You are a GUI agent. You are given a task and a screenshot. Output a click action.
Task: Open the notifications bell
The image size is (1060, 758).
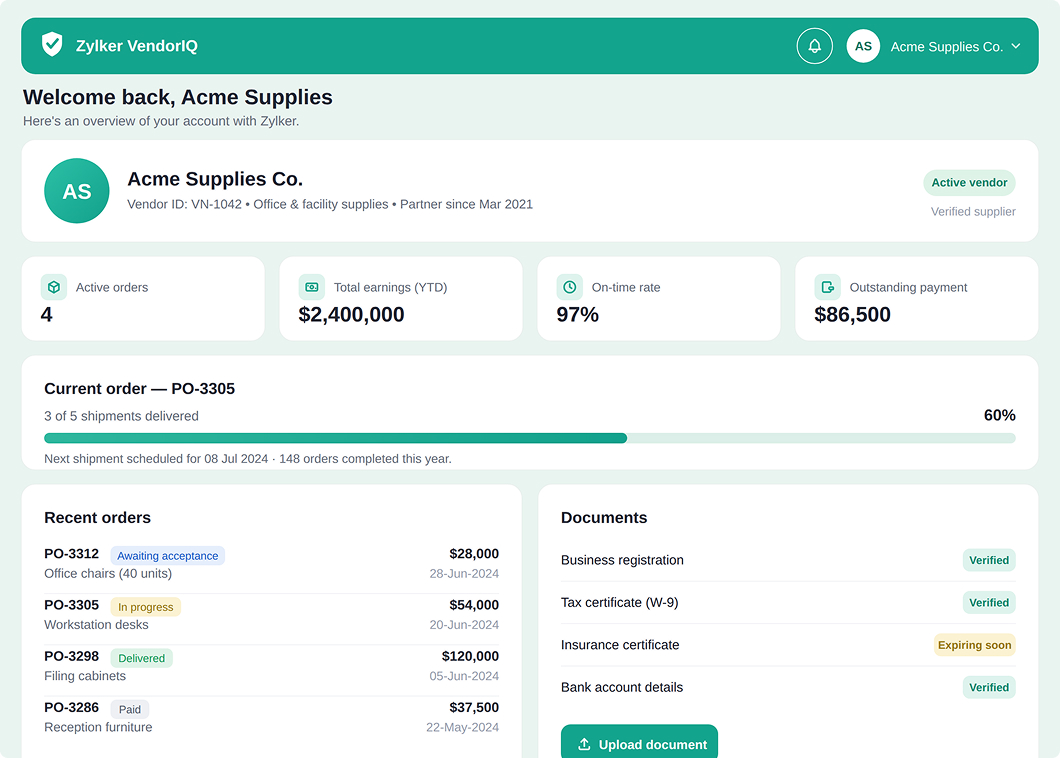[815, 46]
